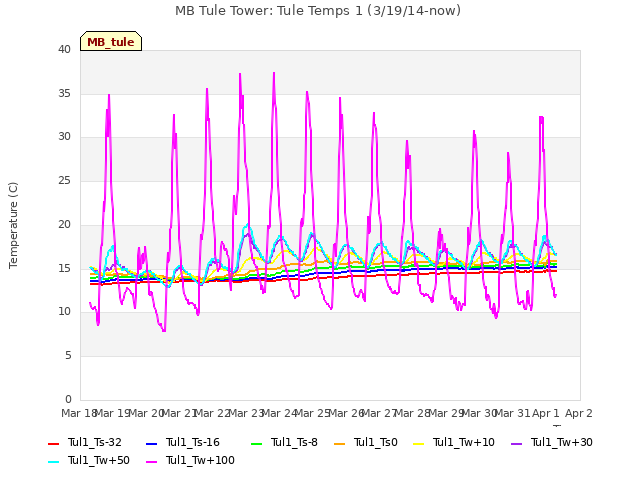Toggle the Tul1_Ts-8 legend label

[294, 442]
